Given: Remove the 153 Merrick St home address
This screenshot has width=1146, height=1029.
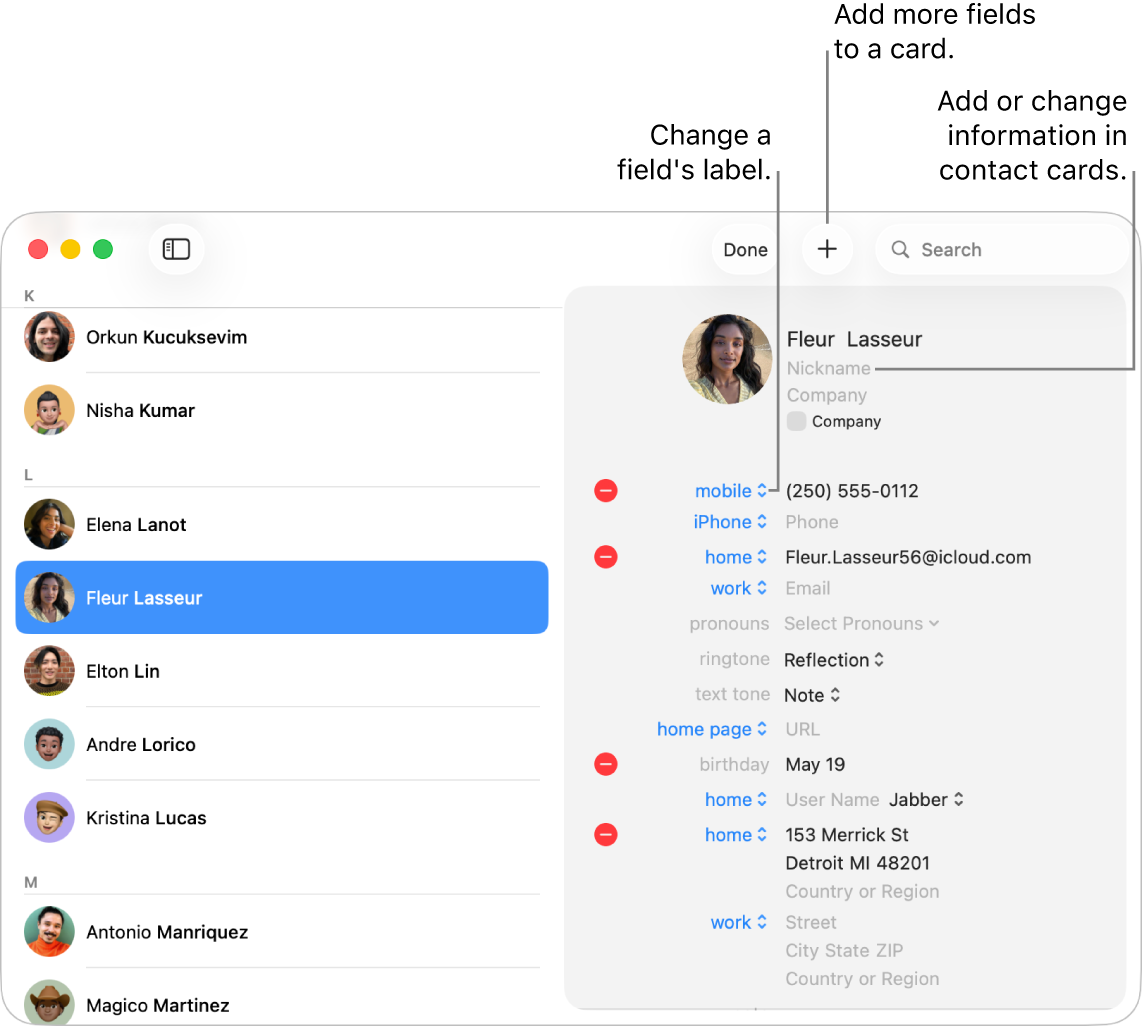Looking at the screenshot, I should 606,834.
